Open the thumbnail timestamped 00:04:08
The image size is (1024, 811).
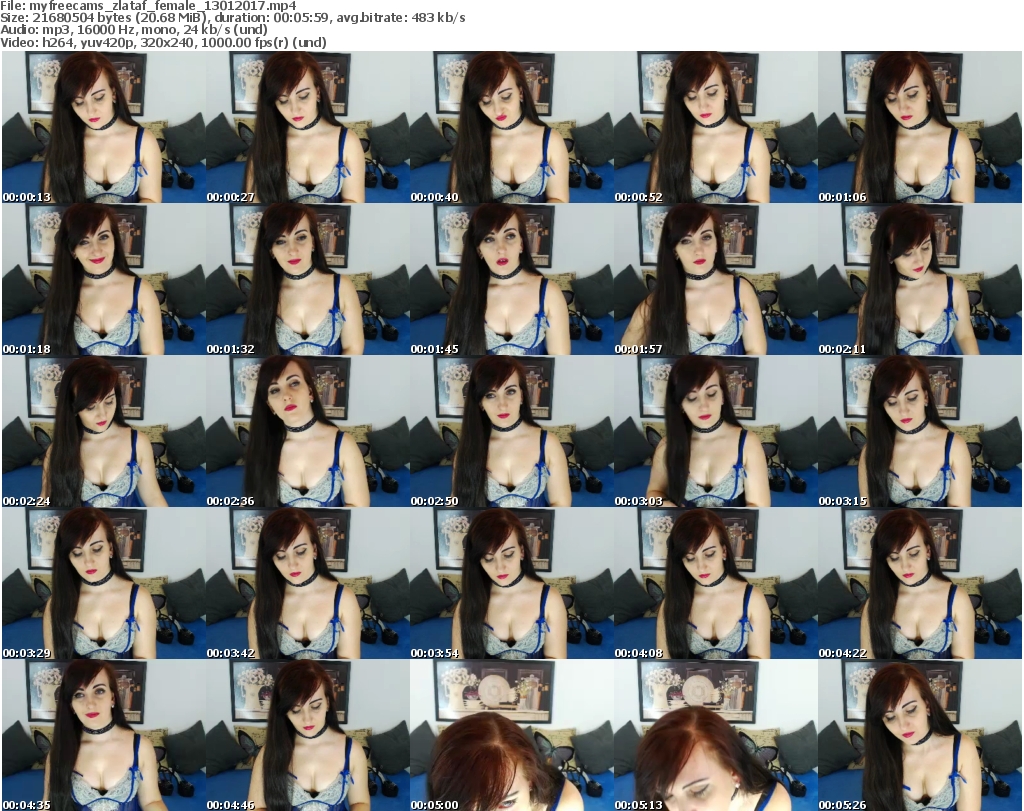pyautogui.click(x=715, y=584)
